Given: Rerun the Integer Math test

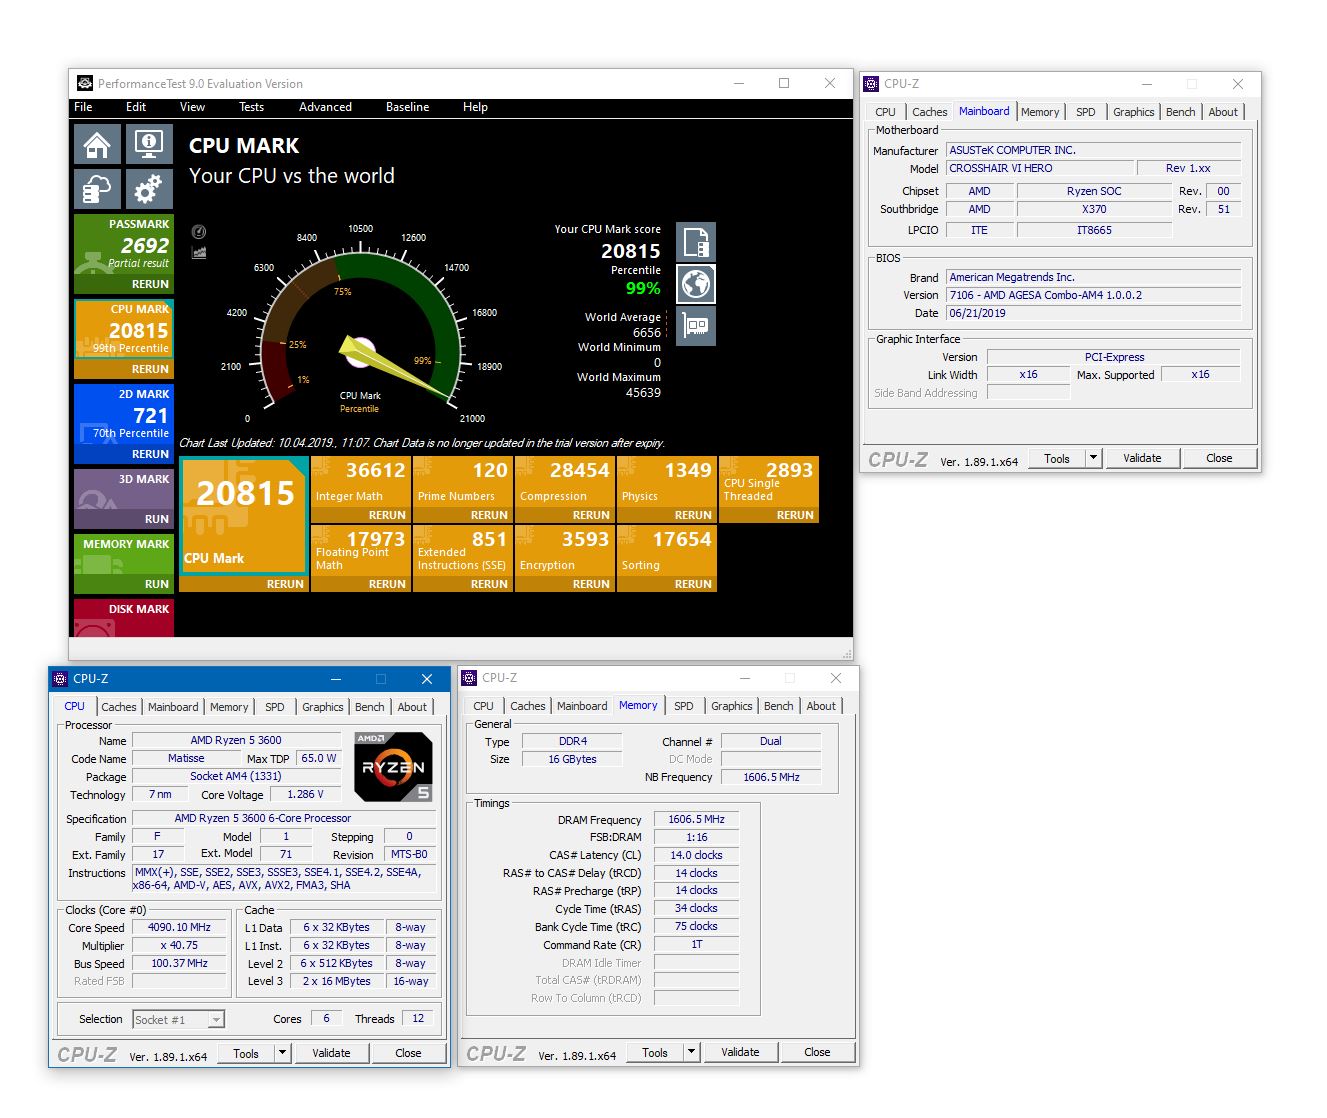Looking at the screenshot, I should (387, 515).
